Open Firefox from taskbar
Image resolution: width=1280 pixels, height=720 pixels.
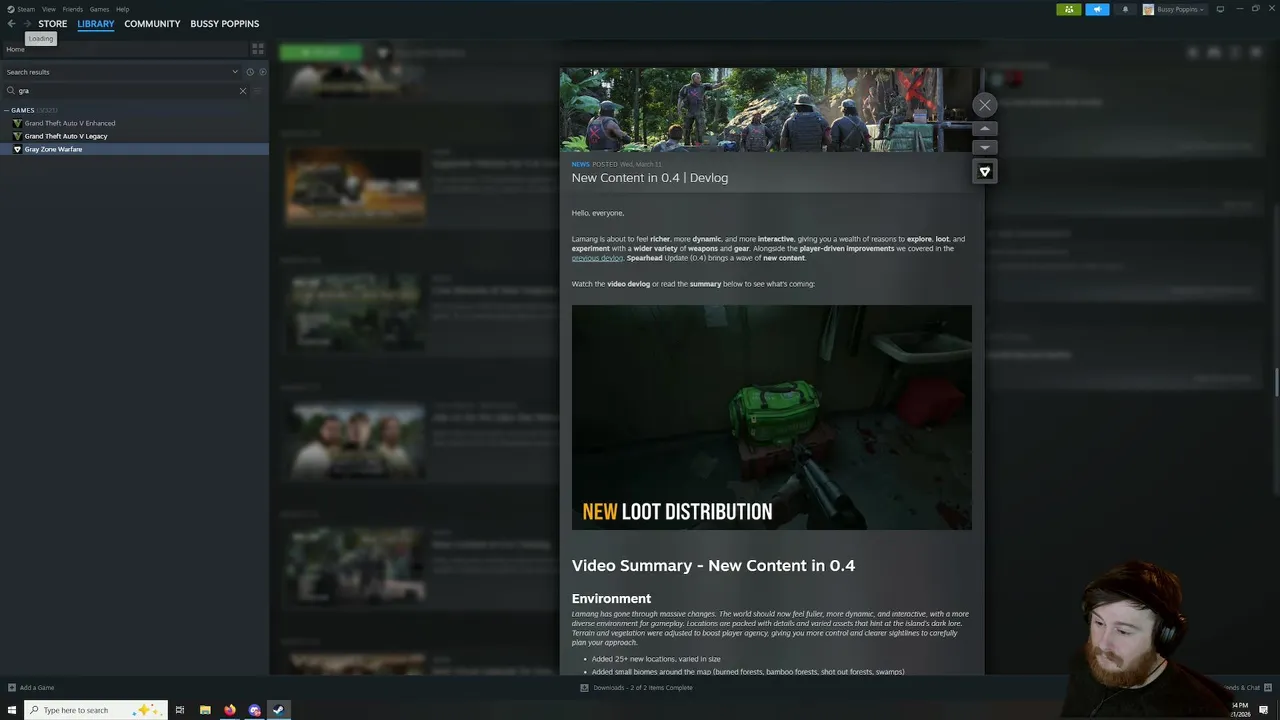click(x=230, y=710)
